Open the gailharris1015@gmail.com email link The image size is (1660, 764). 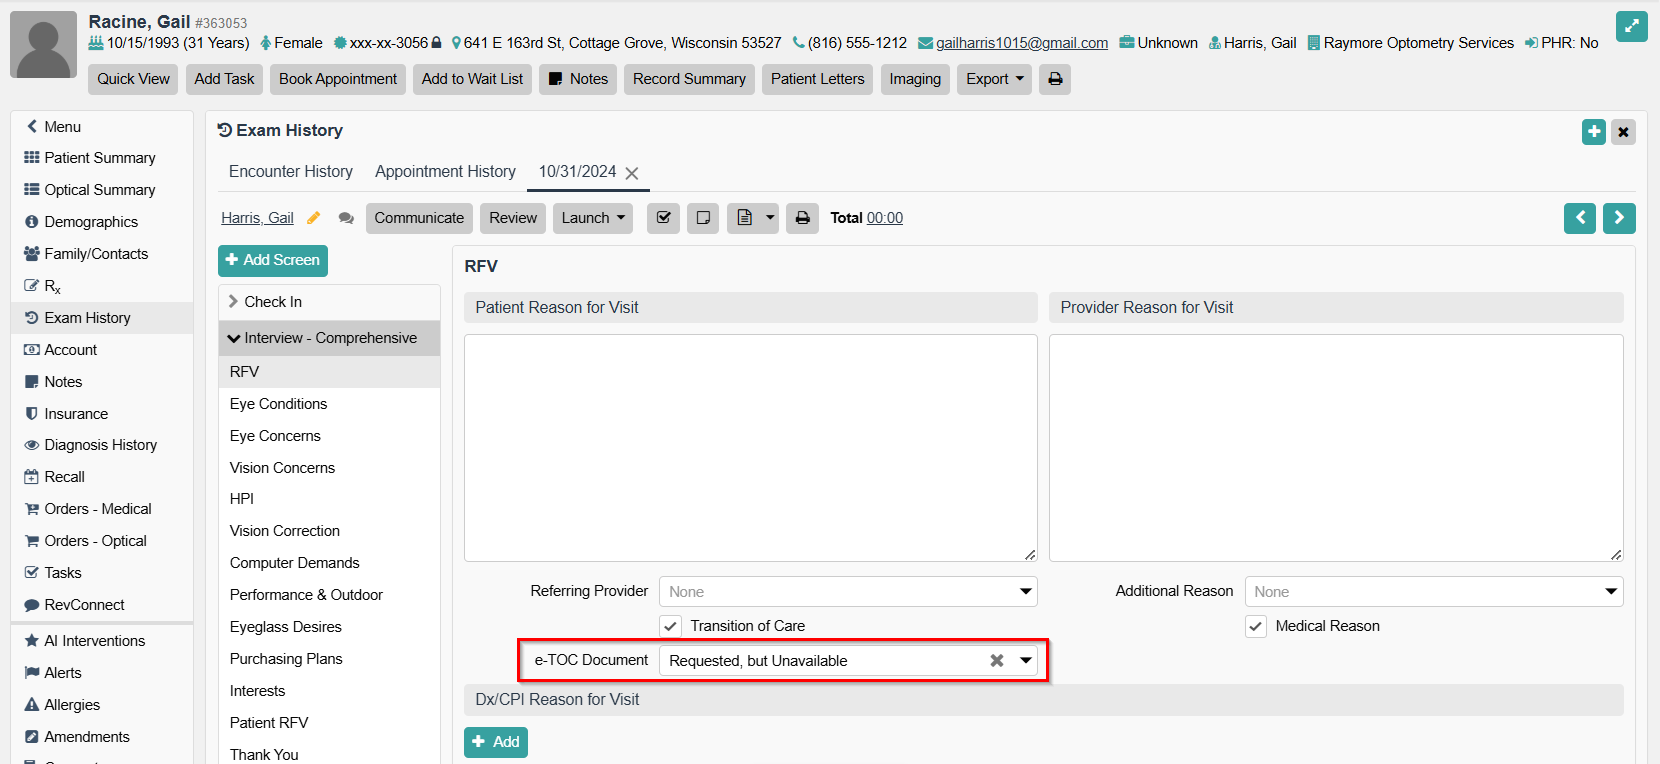(1021, 43)
